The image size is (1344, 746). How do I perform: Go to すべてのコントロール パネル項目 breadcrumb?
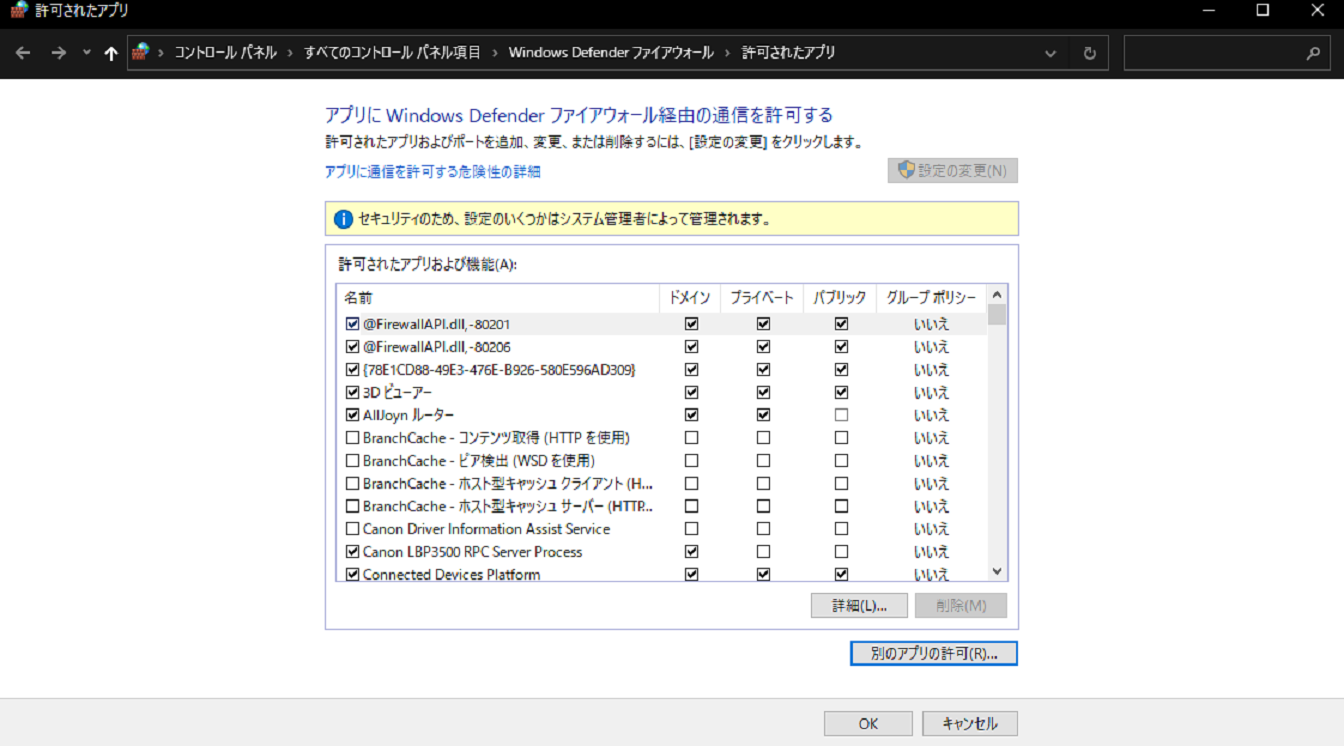(392, 53)
